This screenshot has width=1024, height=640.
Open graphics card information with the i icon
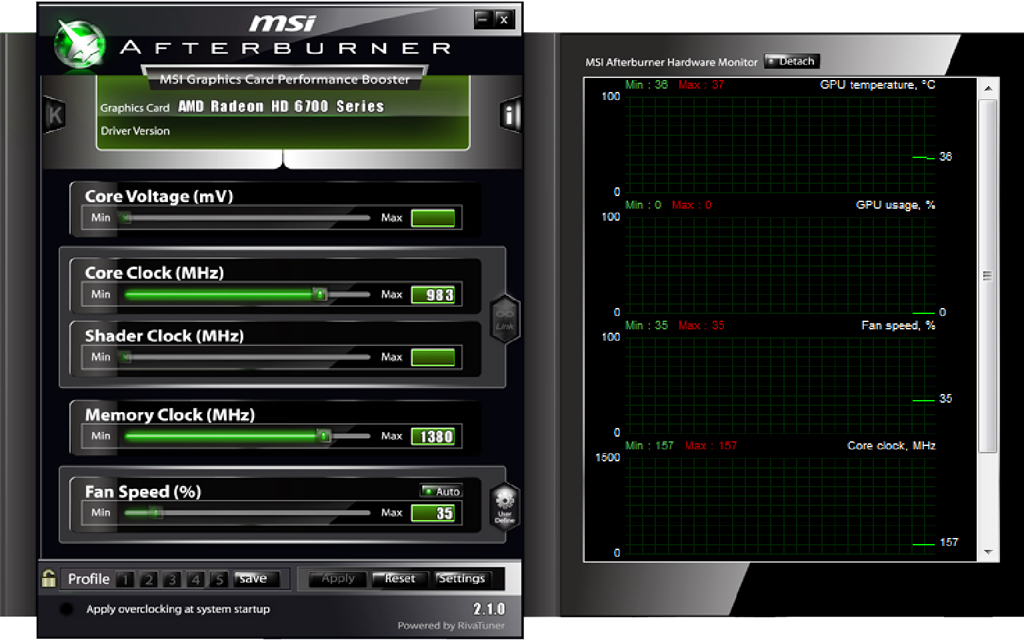[x=511, y=113]
